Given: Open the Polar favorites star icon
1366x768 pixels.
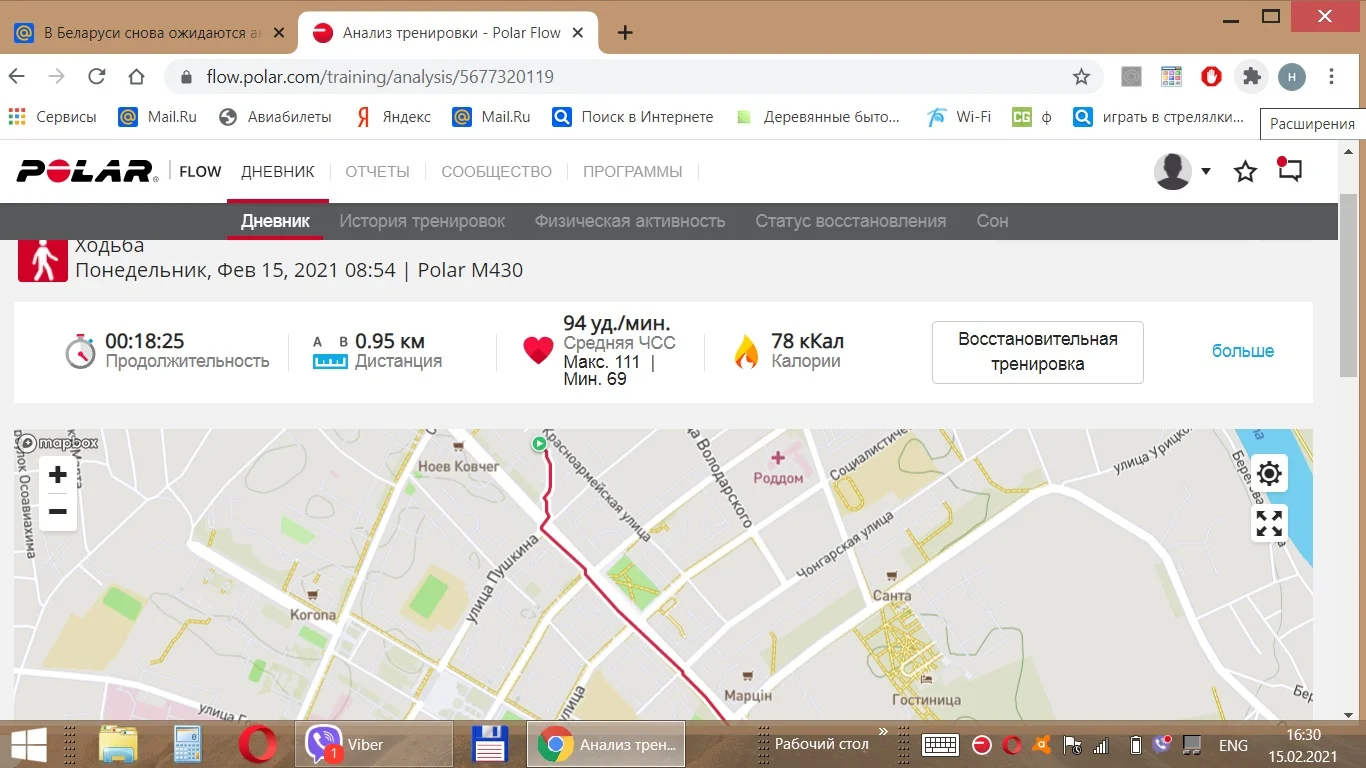Looking at the screenshot, I should (1245, 172).
